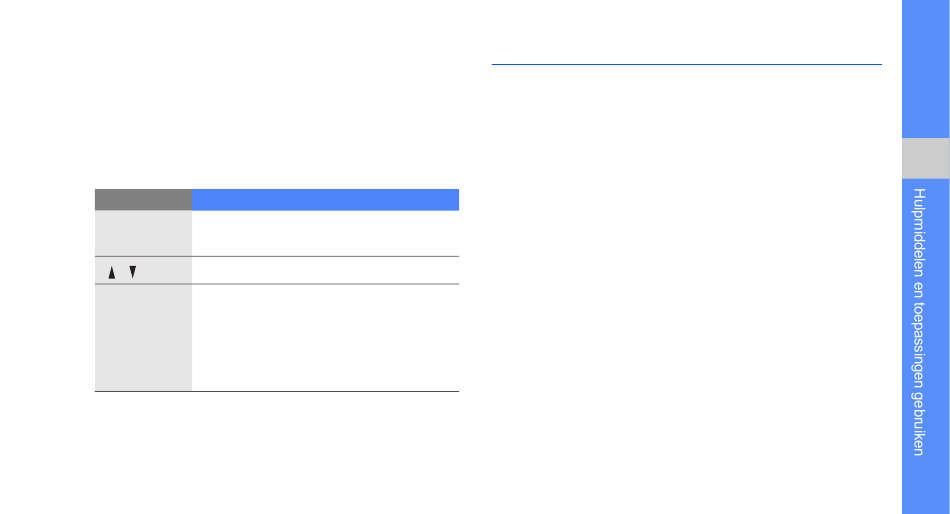
Task: Click the thin blue horizontal line
Action: tap(686, 64)
